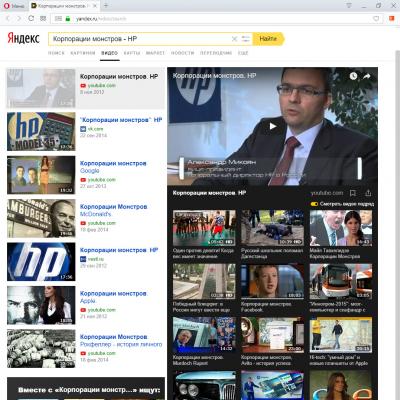Click the yellow Найти button
Image resolution: width=400 pixels, height=400 pixels.
[268, 39]
